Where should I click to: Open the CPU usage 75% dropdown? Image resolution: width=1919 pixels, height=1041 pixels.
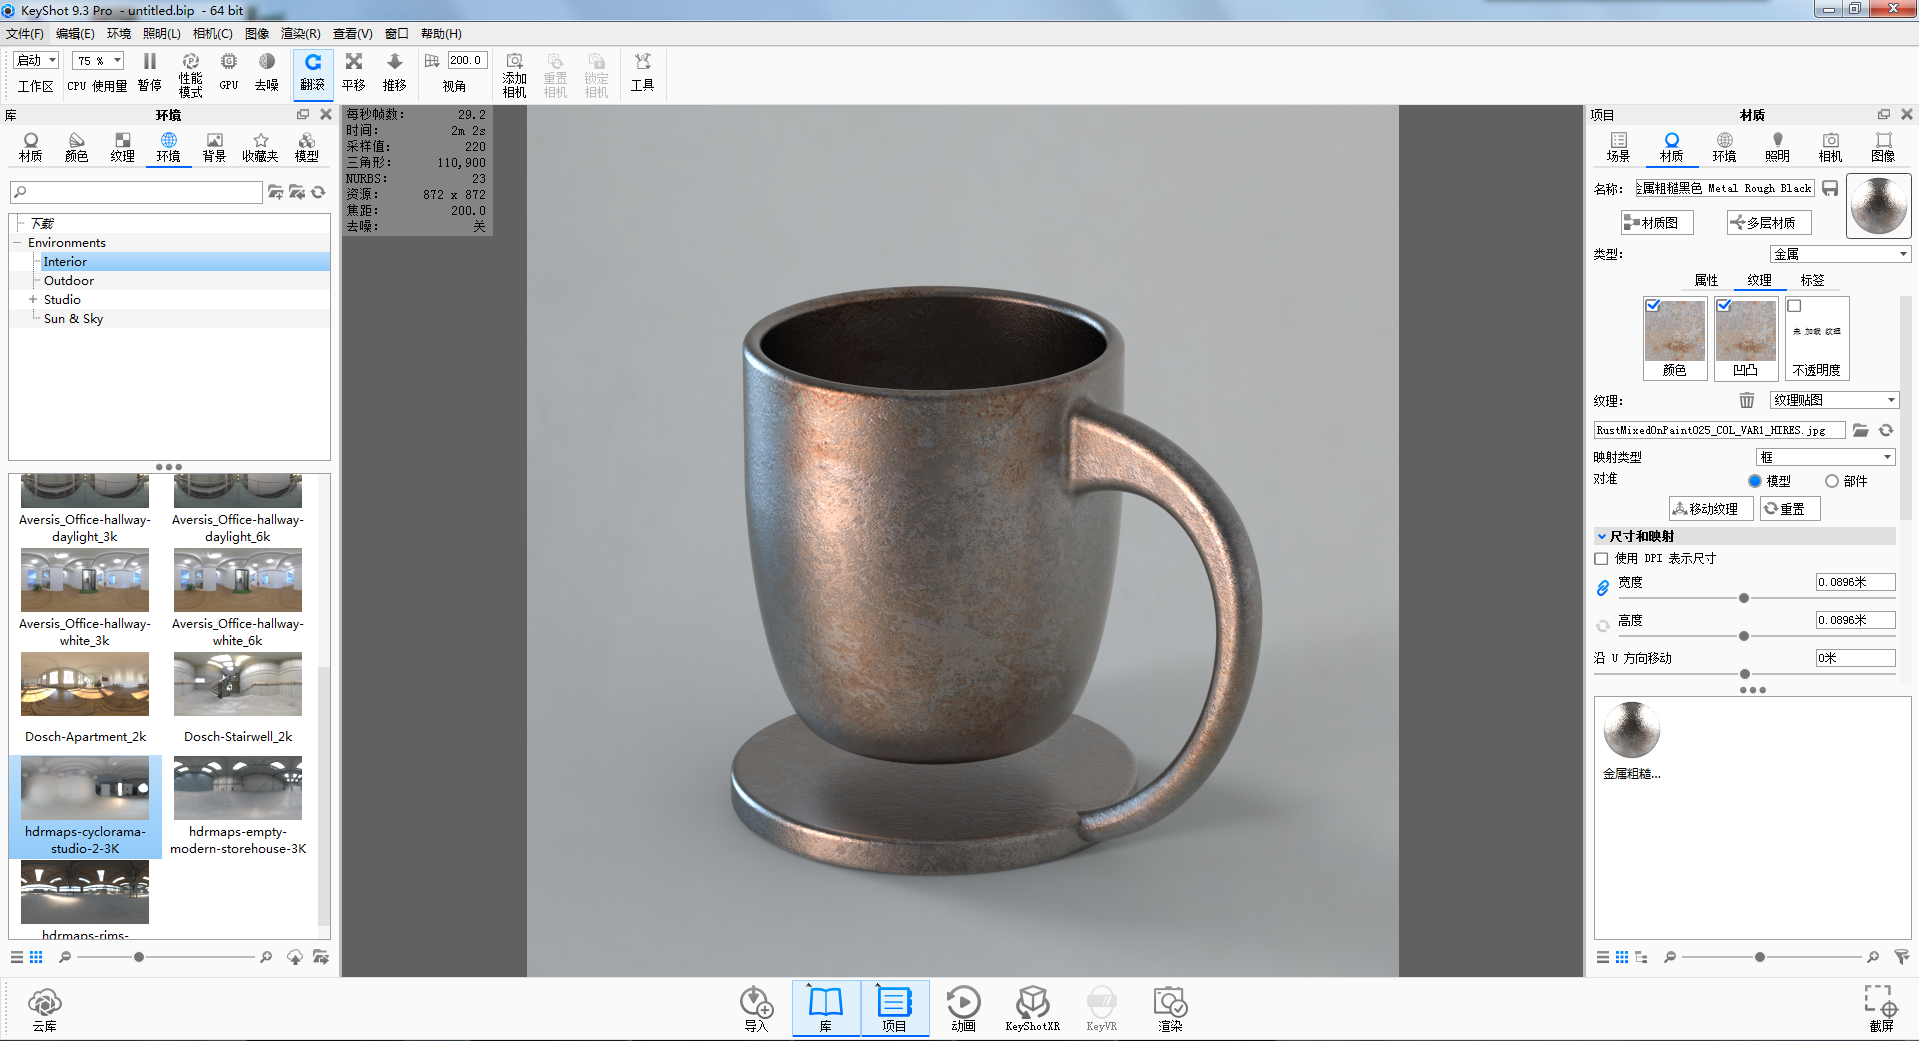tap(98, 60)
